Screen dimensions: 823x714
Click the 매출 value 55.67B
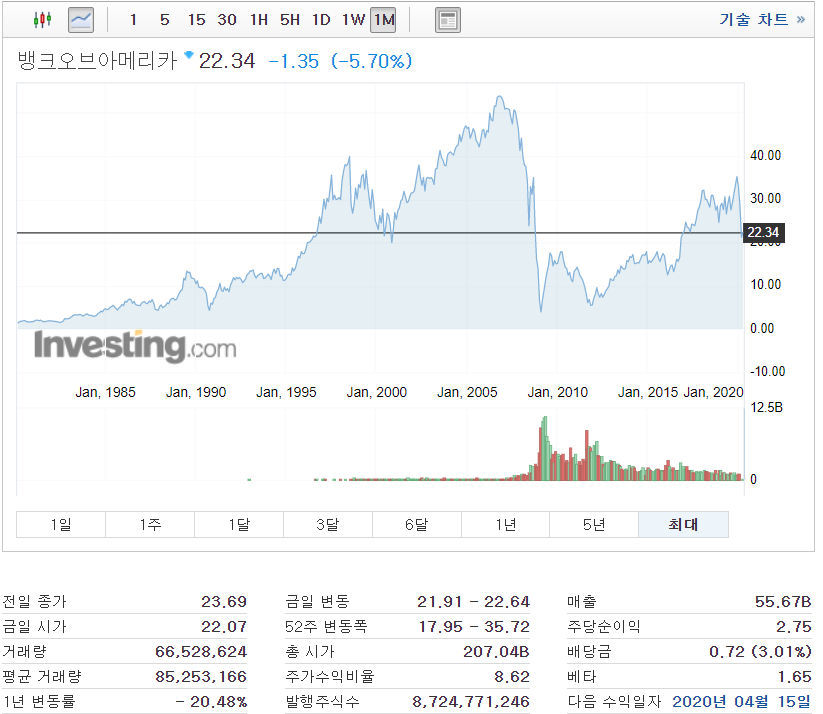[783, 602]
